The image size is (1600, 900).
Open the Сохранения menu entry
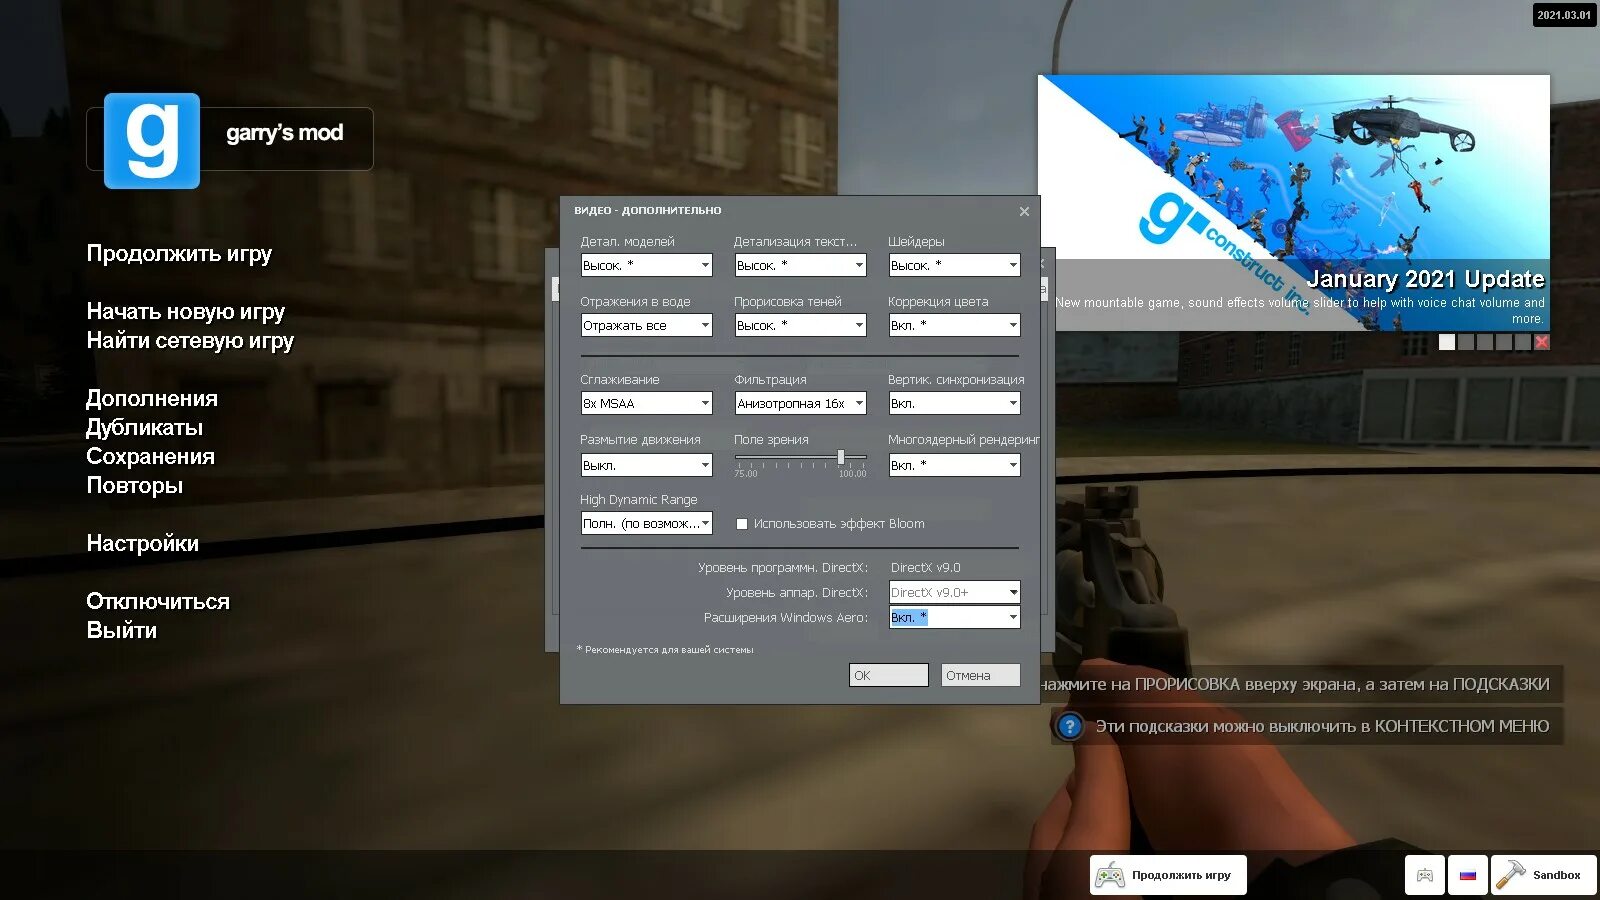tap(151, 457)
